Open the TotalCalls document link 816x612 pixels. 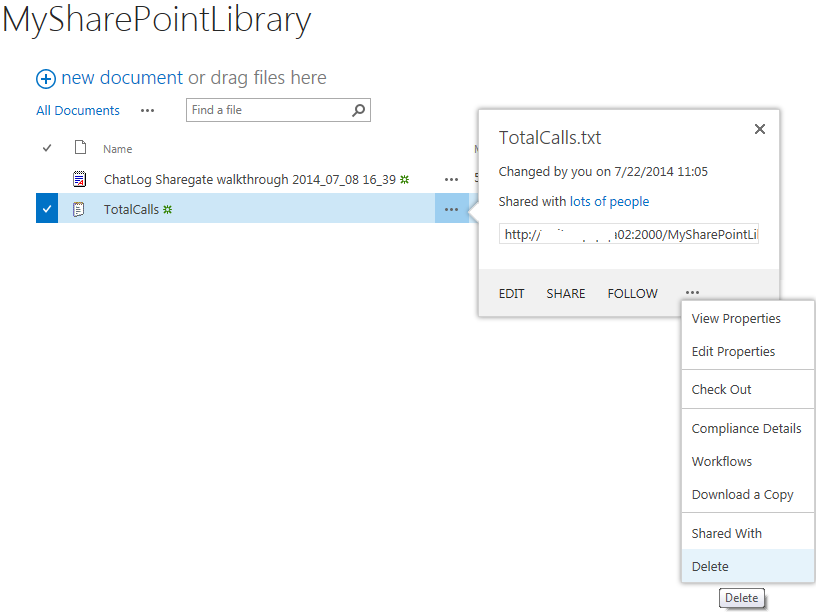131,209
